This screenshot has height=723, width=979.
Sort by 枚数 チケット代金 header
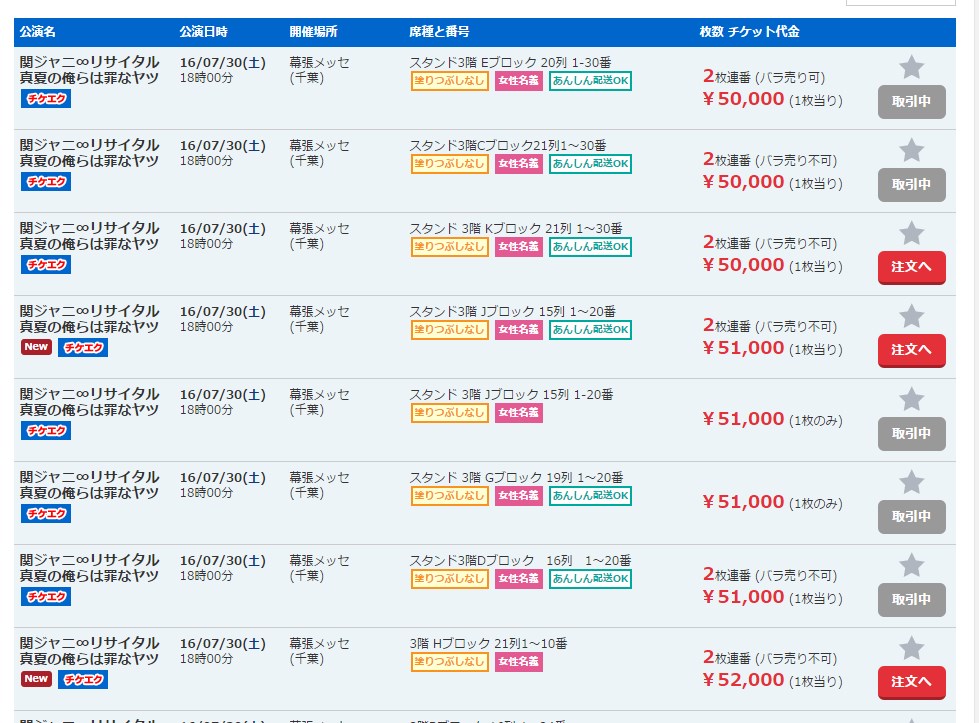[749, 32]
